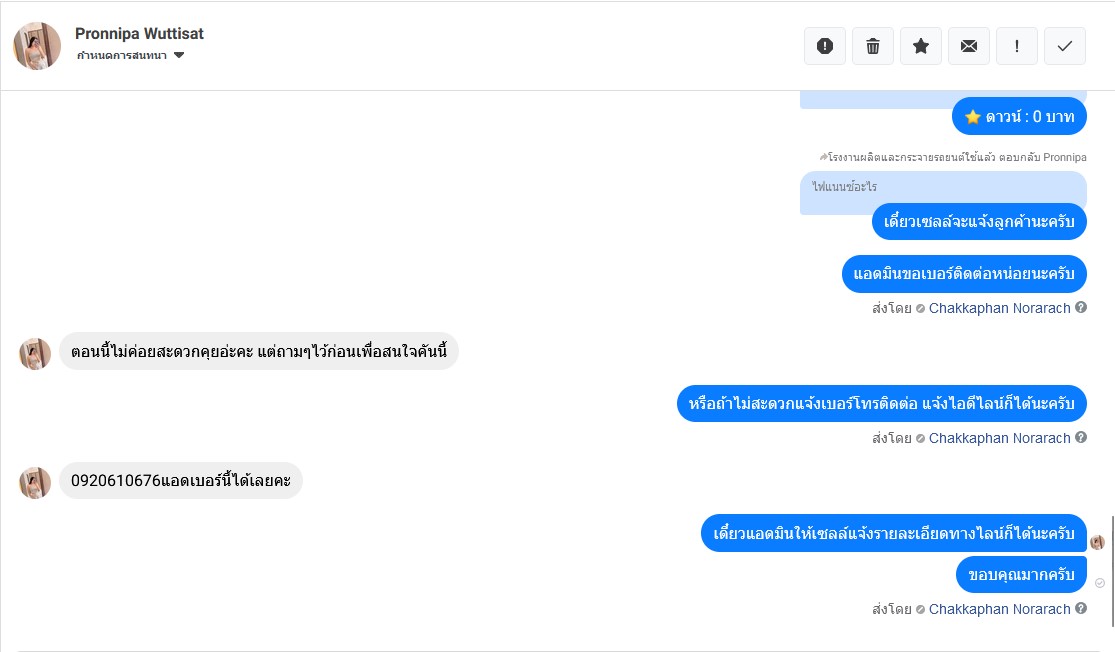This screenshot has height=652, width=1115.
Task: Click the first Chakkaphan Norarach sender link
Action: tap(999, 308)
